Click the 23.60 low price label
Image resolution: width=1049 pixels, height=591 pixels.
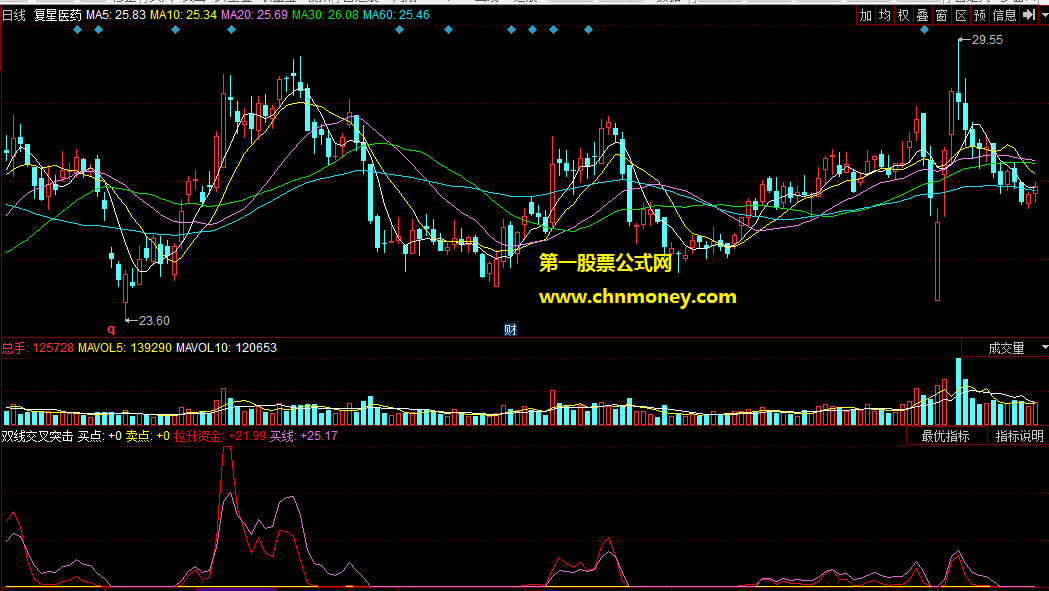(154, 321)
